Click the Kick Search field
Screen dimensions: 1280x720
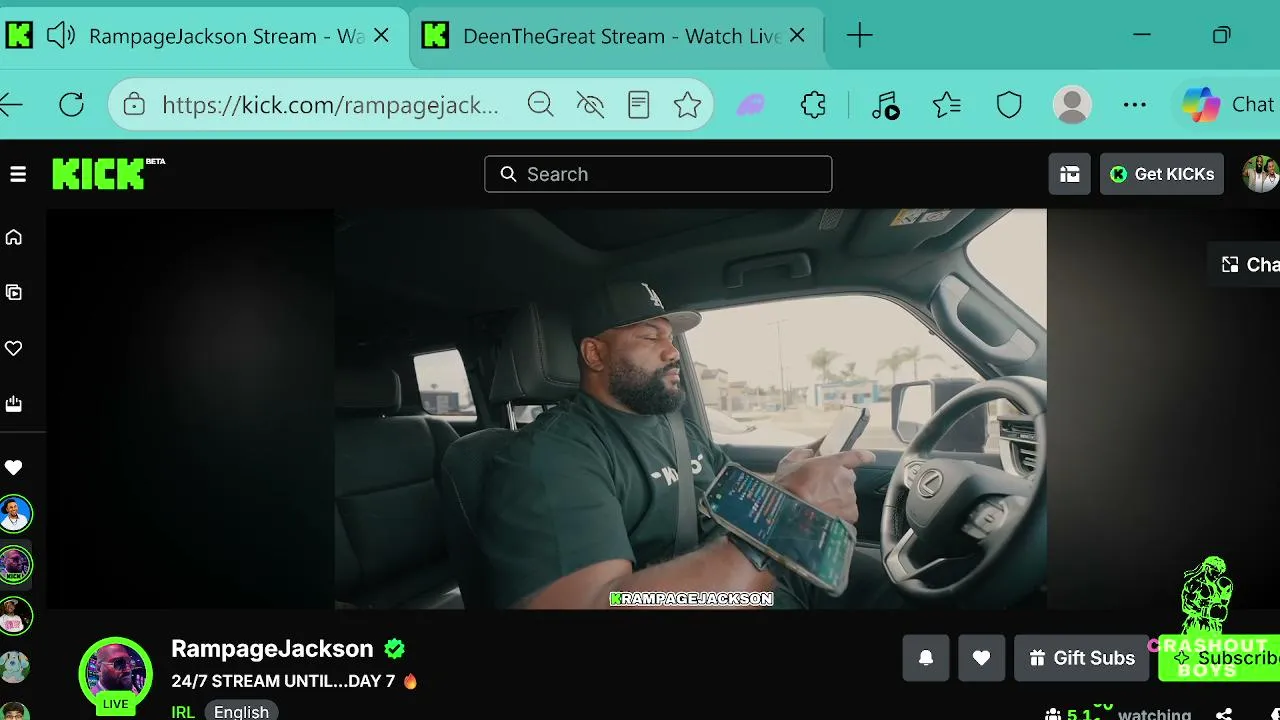point(658,174)
